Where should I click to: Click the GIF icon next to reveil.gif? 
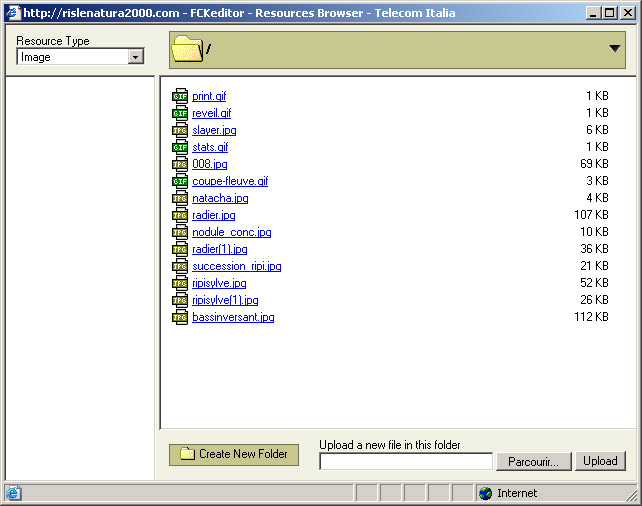pos(180,113)
